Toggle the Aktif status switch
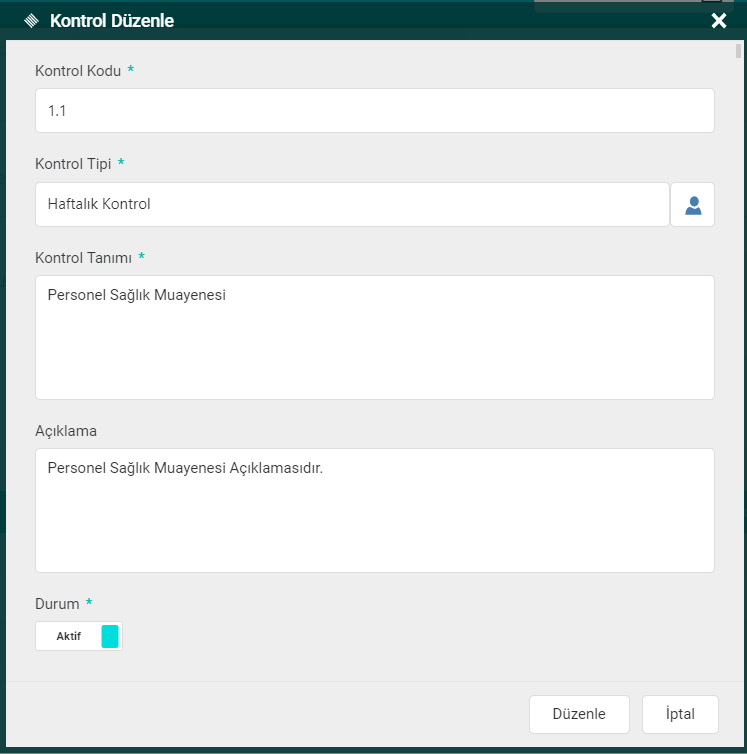 pyautogui.click(x=79, y=636)
